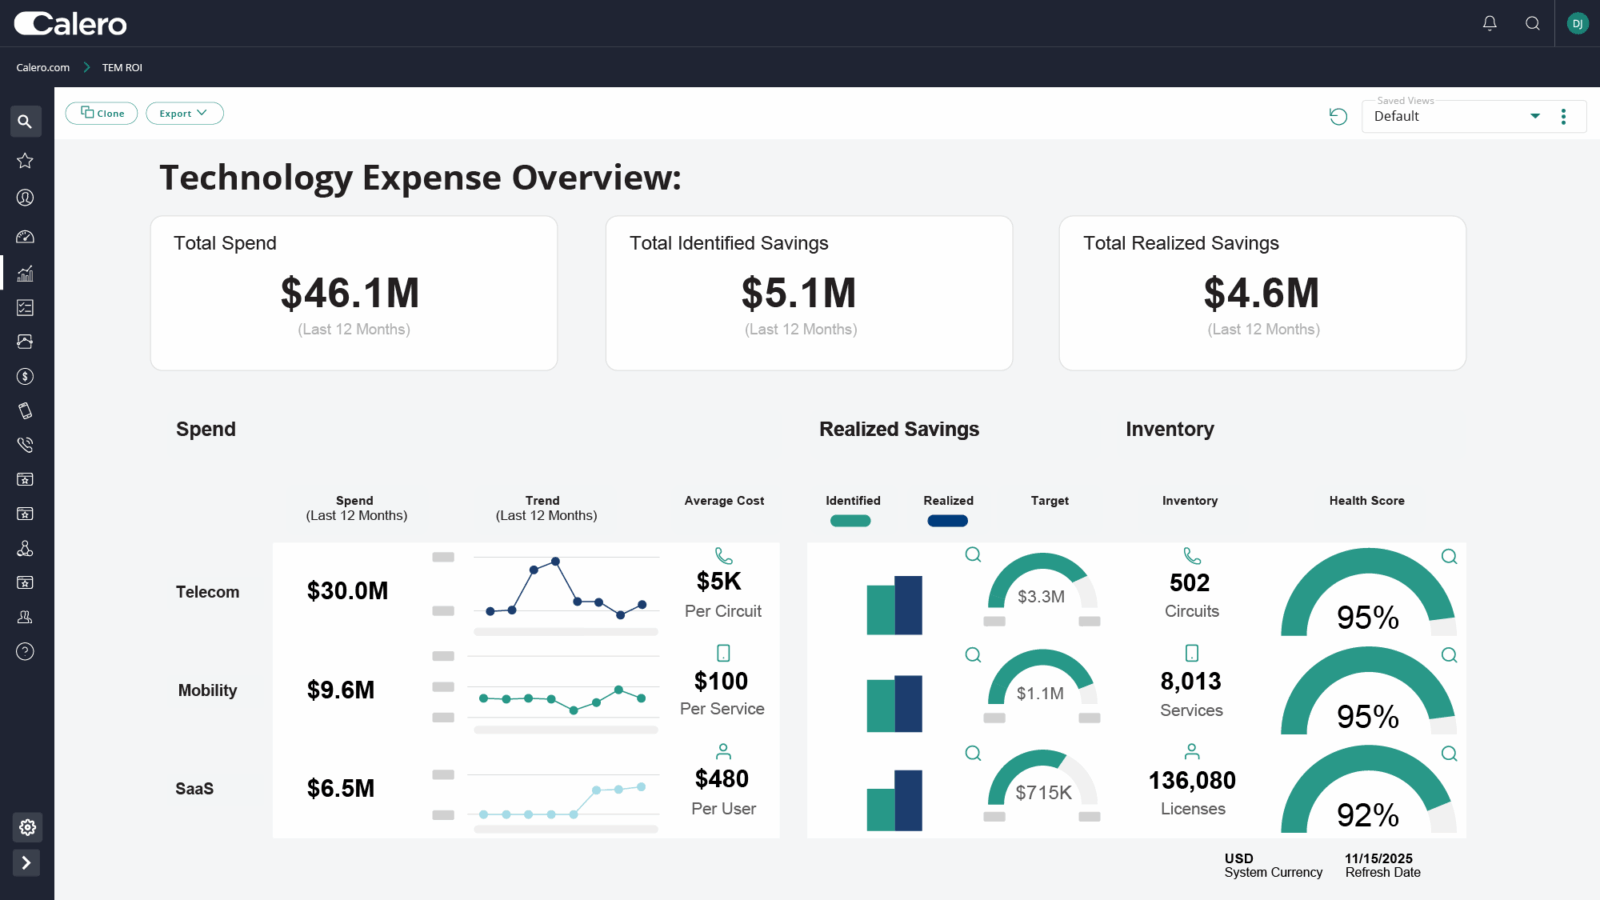
Task: Open the dollar-sign icon in sidebar
Action: (25, 377)
